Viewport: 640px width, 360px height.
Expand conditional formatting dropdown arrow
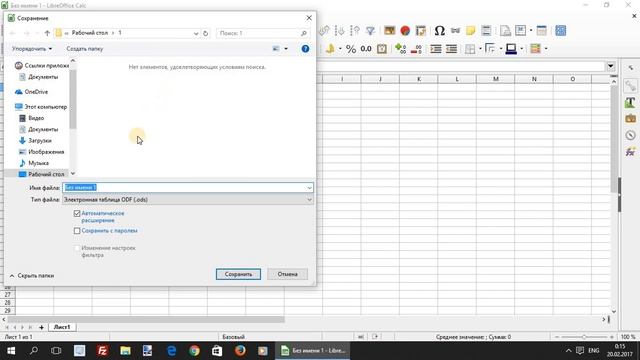(546, 49)
